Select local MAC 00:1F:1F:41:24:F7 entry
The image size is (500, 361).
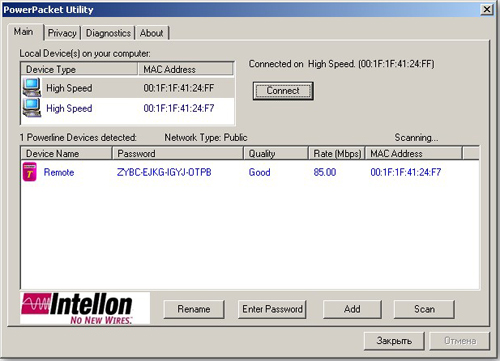(179, 108)
